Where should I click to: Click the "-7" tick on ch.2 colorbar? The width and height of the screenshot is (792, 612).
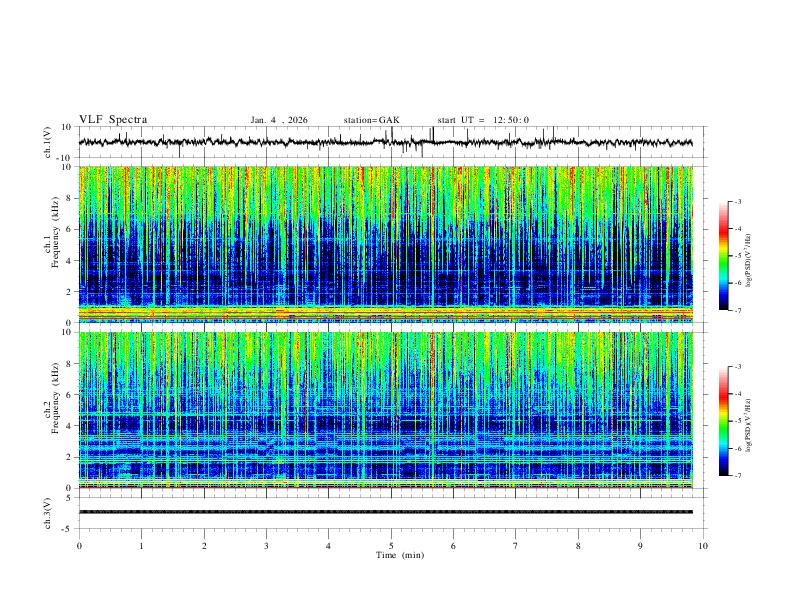click(738, 476)
